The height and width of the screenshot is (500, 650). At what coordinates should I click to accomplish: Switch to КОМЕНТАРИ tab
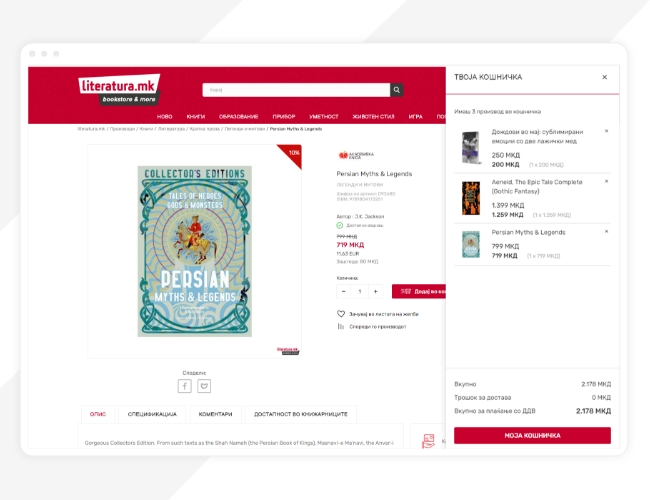(216, 414)
